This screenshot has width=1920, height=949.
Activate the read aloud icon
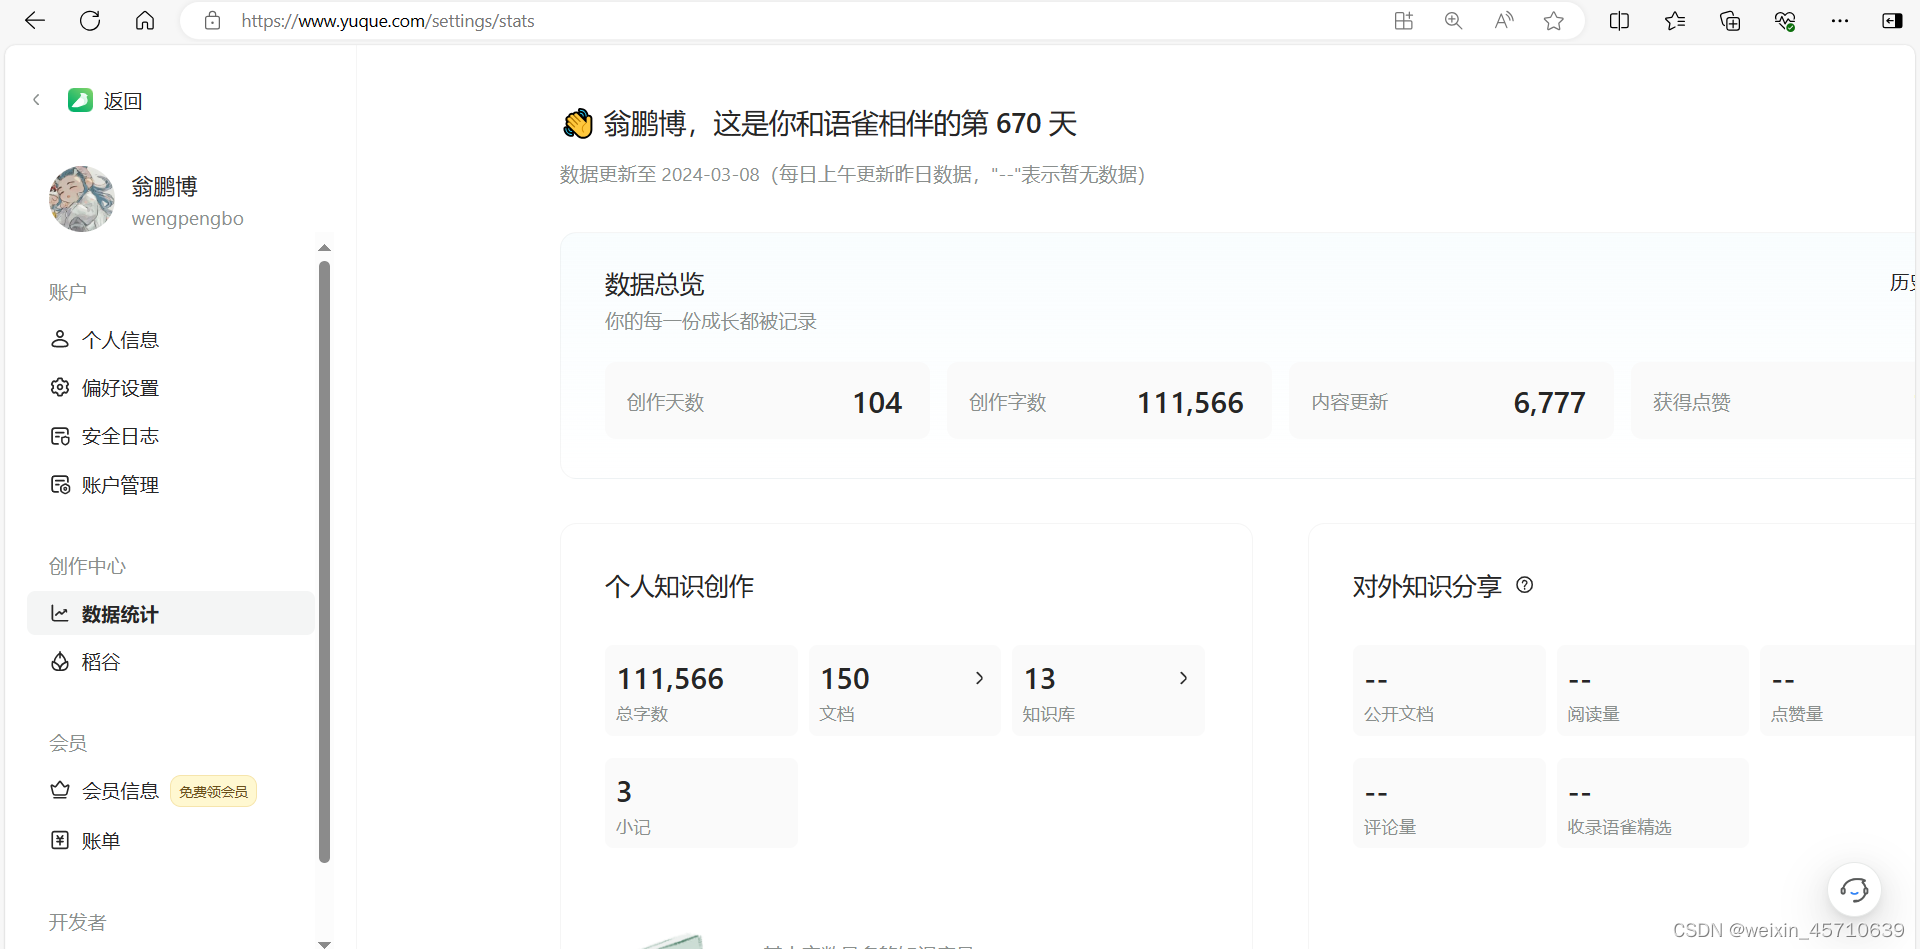point(1504,21)
